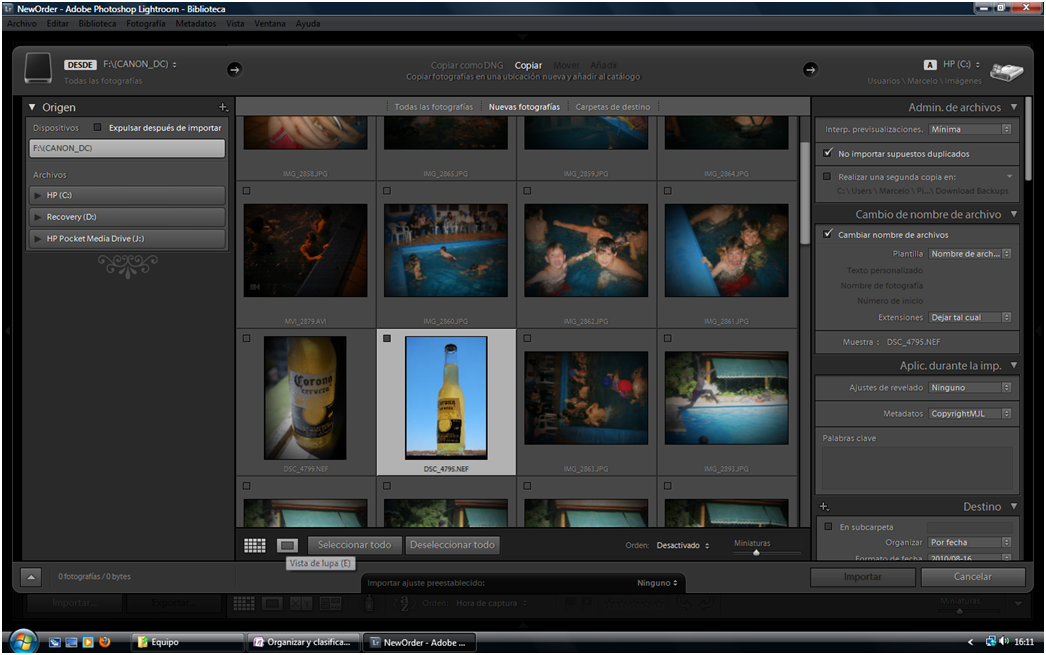Toggle Expulsar después de importar checkbox
This screenshot has height=655, width=1046.
[97, 127]
